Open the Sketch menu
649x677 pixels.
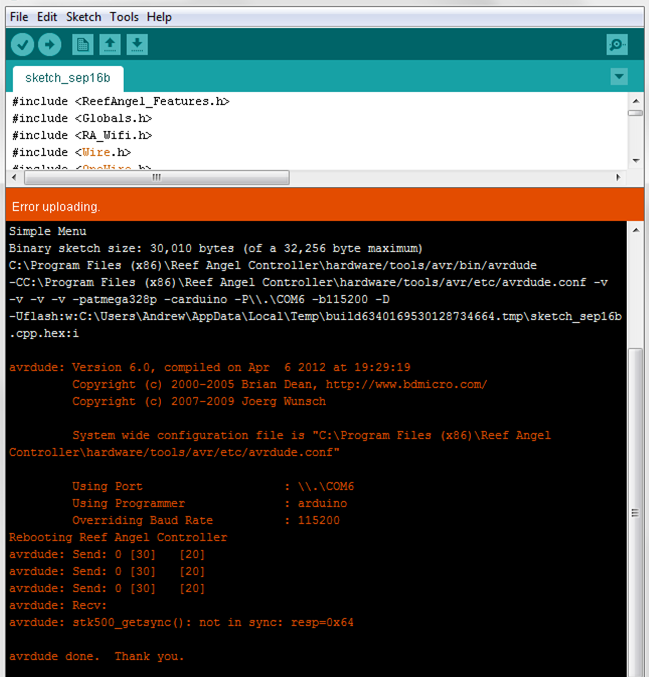pos(83,17)
